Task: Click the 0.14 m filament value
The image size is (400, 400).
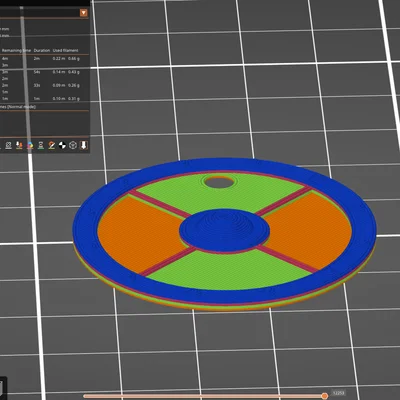Action: [59, 72]
